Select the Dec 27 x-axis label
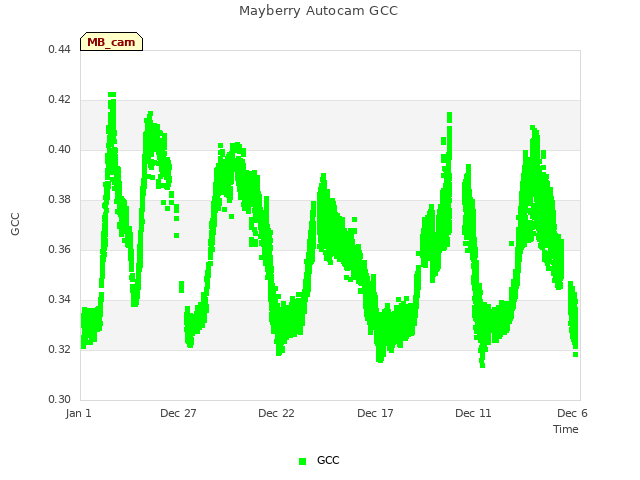Screen dimensions: 640x480 [178, 413]
